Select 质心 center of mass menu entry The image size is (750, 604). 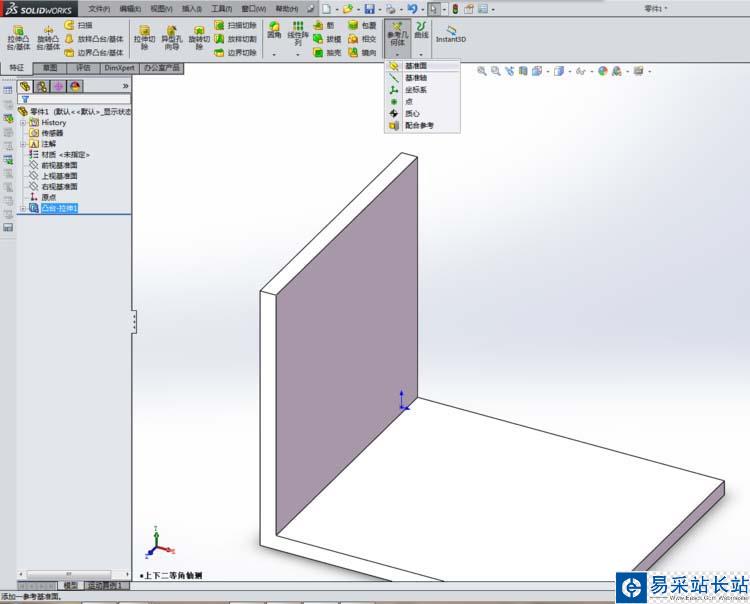tap(422, 113)
